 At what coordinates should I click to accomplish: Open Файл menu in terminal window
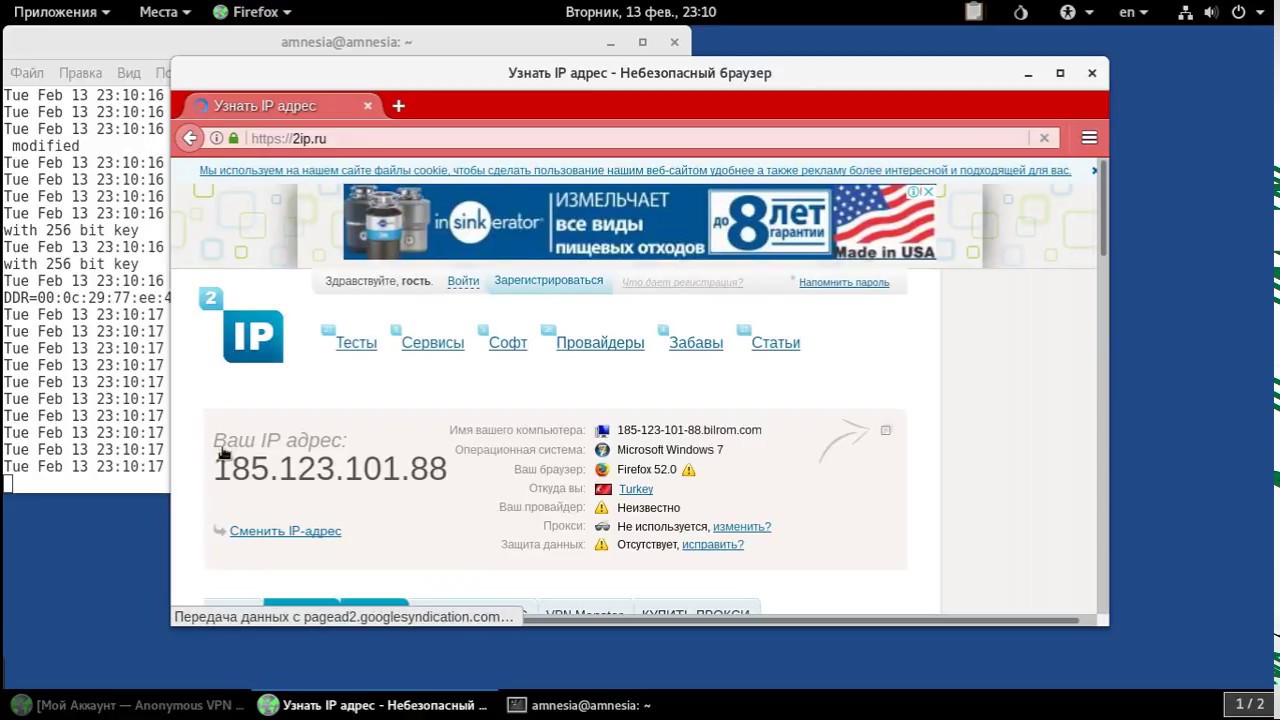(x=27, y=73)
